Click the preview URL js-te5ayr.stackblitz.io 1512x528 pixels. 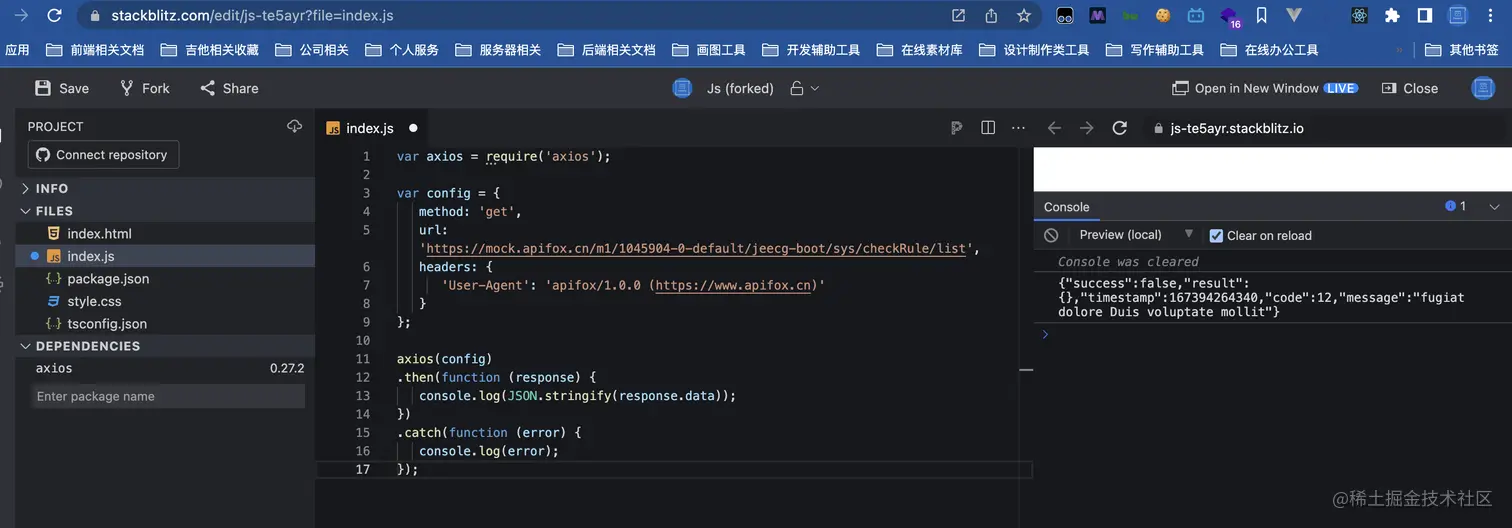tap(1237, 128)
